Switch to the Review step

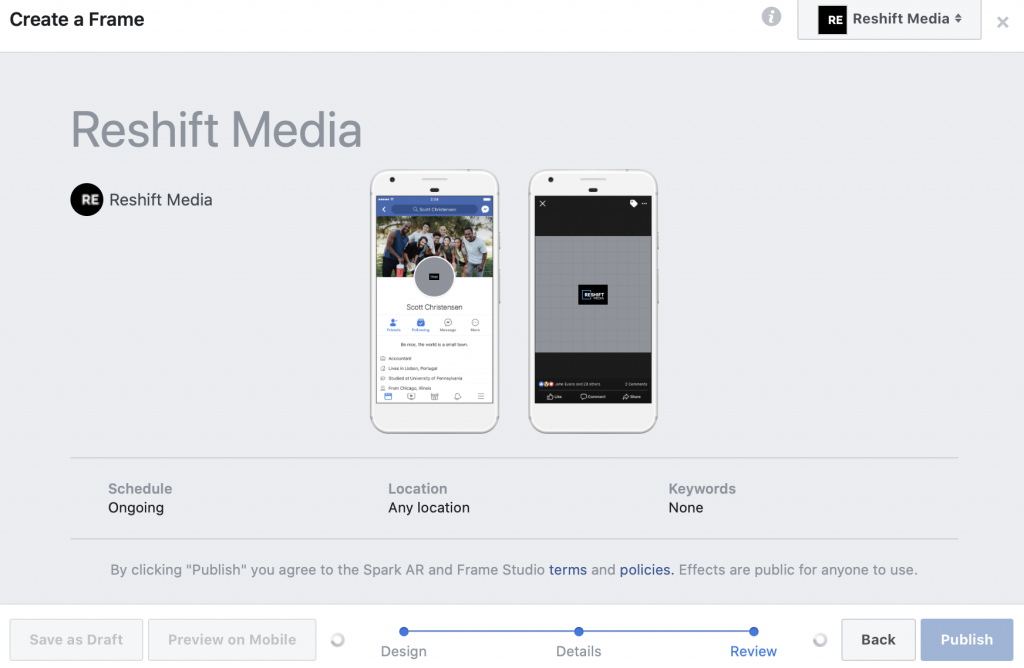753,632
